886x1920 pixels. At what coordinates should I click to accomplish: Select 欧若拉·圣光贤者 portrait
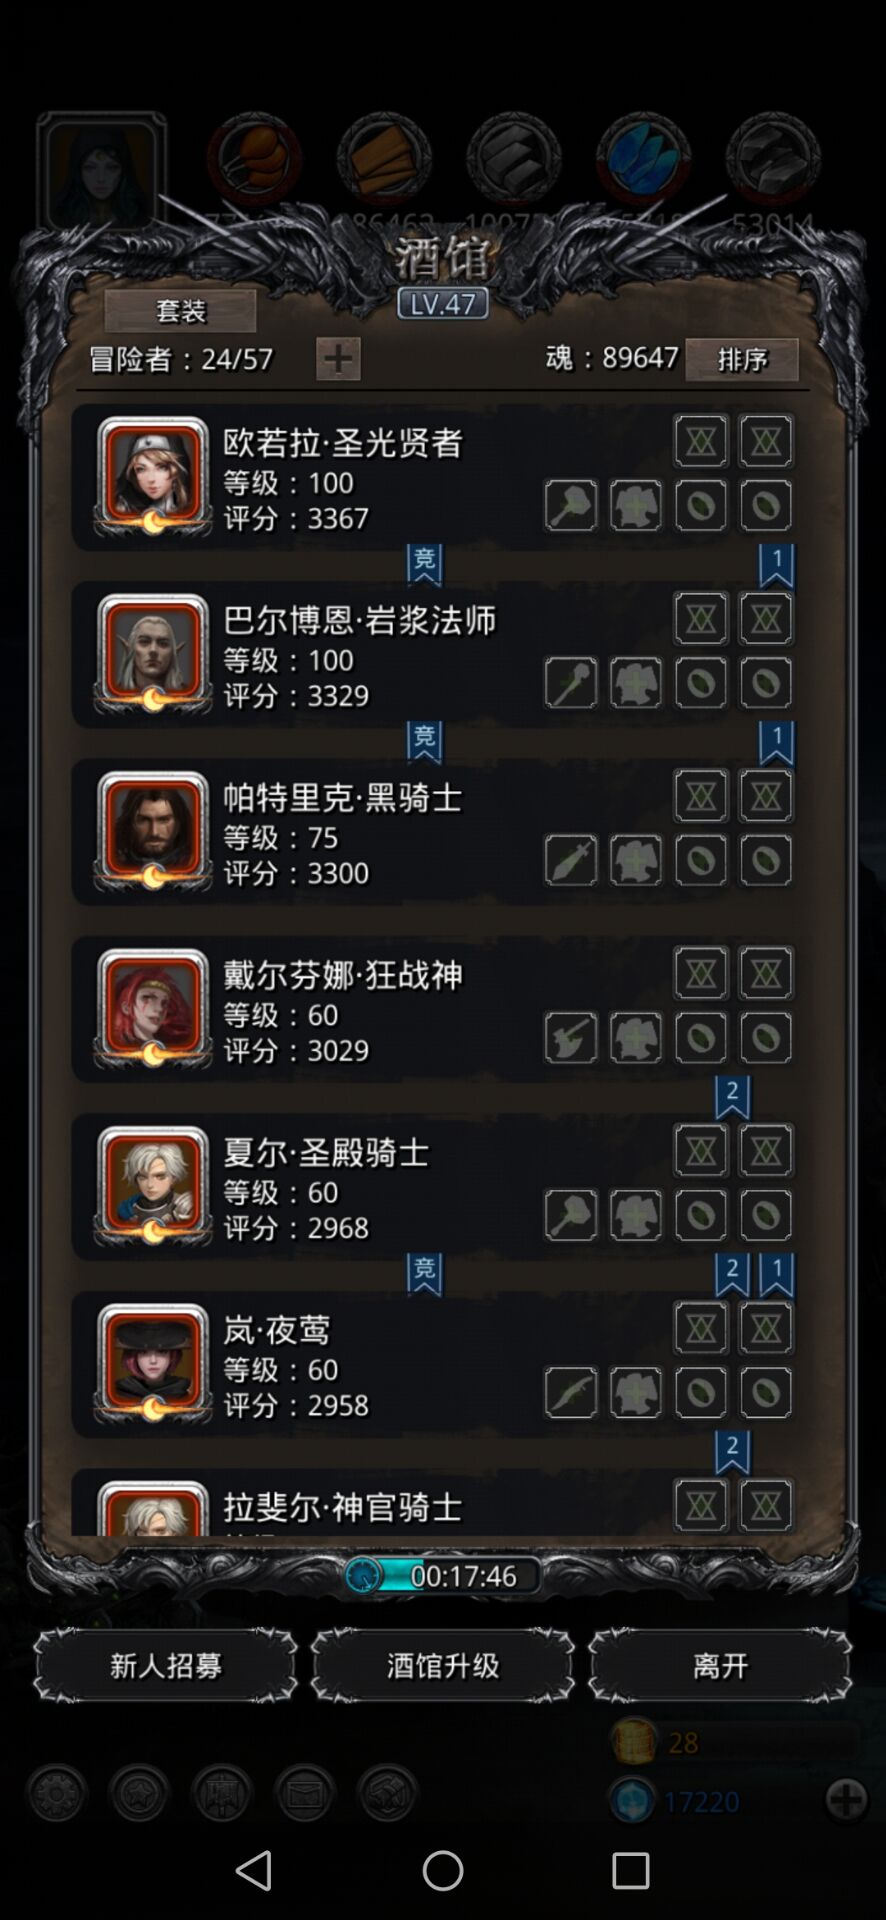tap(153, 476)
